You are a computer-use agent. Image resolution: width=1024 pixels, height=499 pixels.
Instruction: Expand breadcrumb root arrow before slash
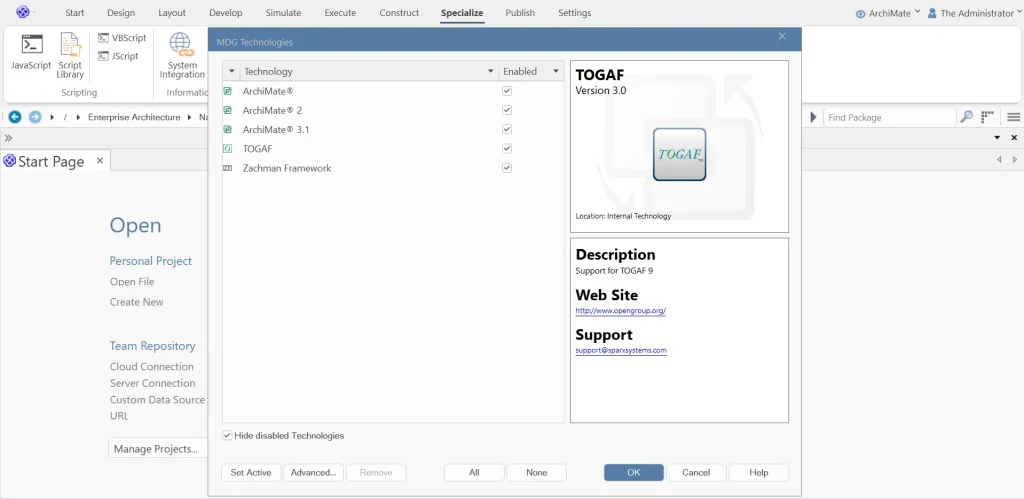pos(52,117)
